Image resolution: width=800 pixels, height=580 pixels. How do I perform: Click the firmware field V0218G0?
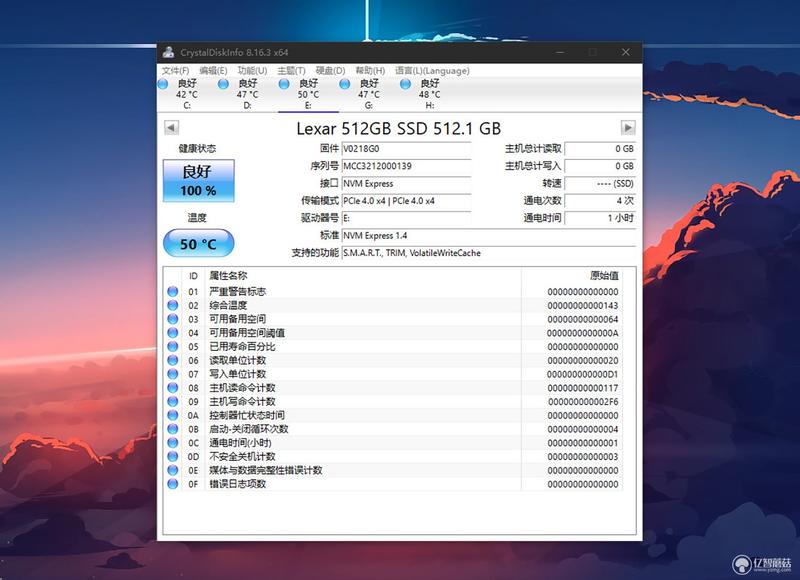tap(406, 149)
